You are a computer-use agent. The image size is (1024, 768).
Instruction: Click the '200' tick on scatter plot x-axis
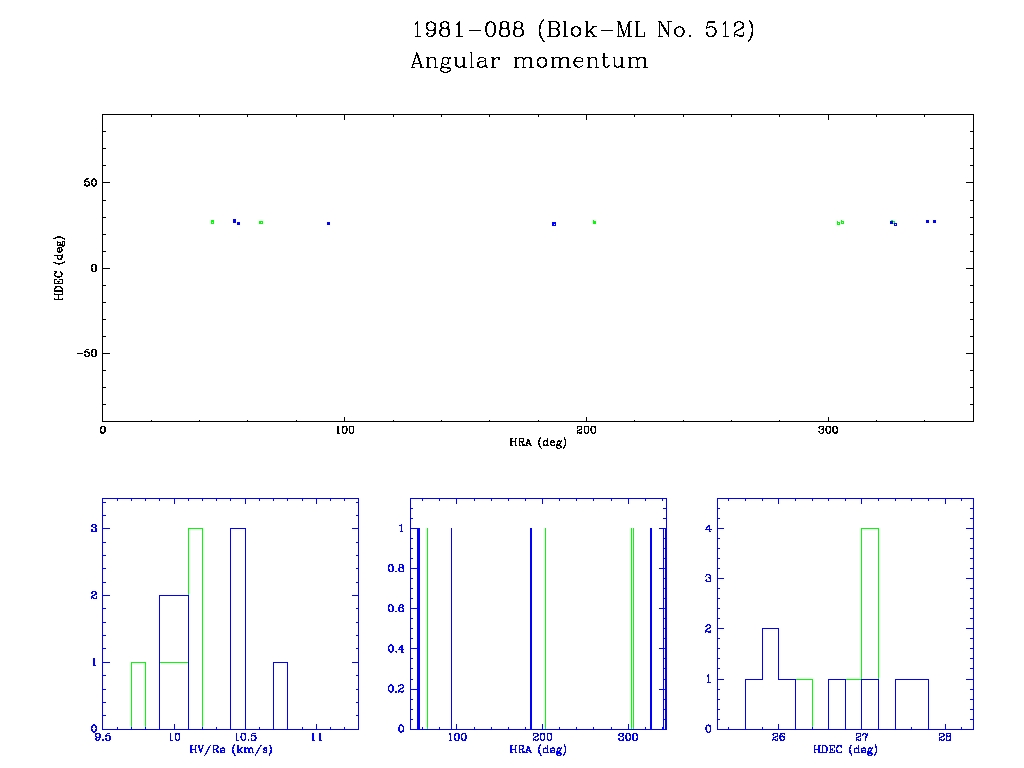coord(586,430)
